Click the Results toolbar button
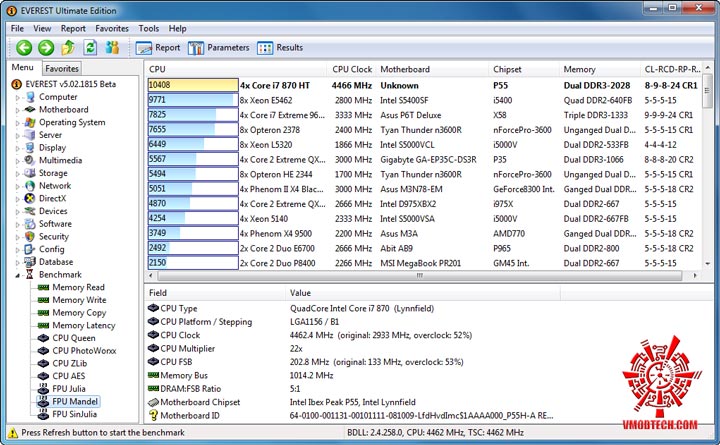 coord(280,48)
